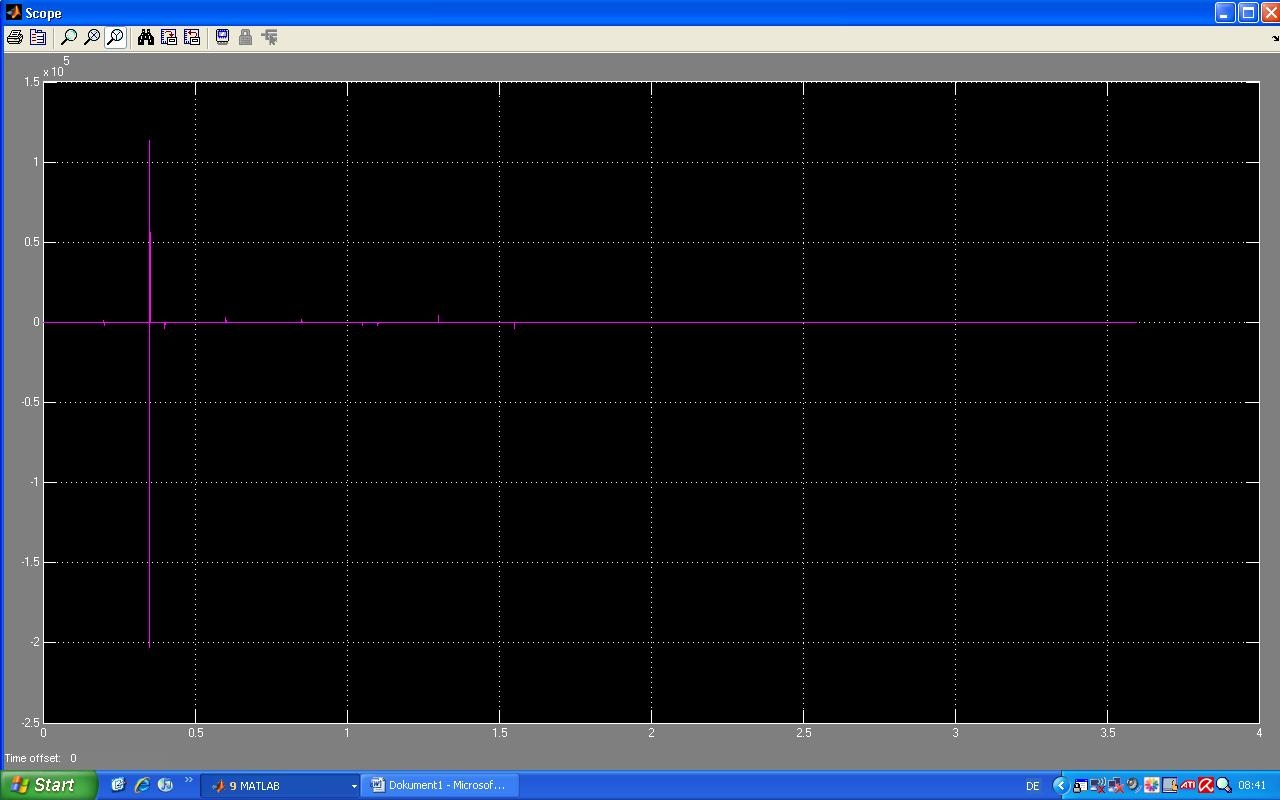Click the lock axes selection icon

tap(245, 37)
